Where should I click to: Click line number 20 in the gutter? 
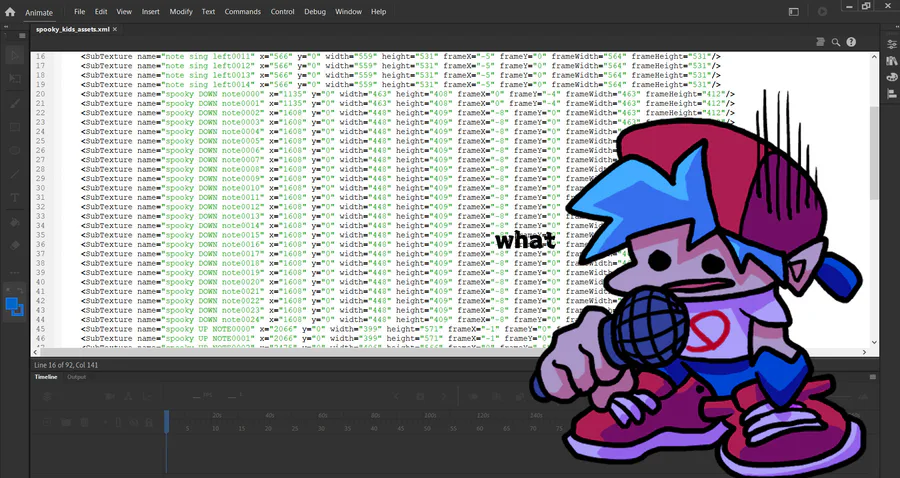point(40,94)
